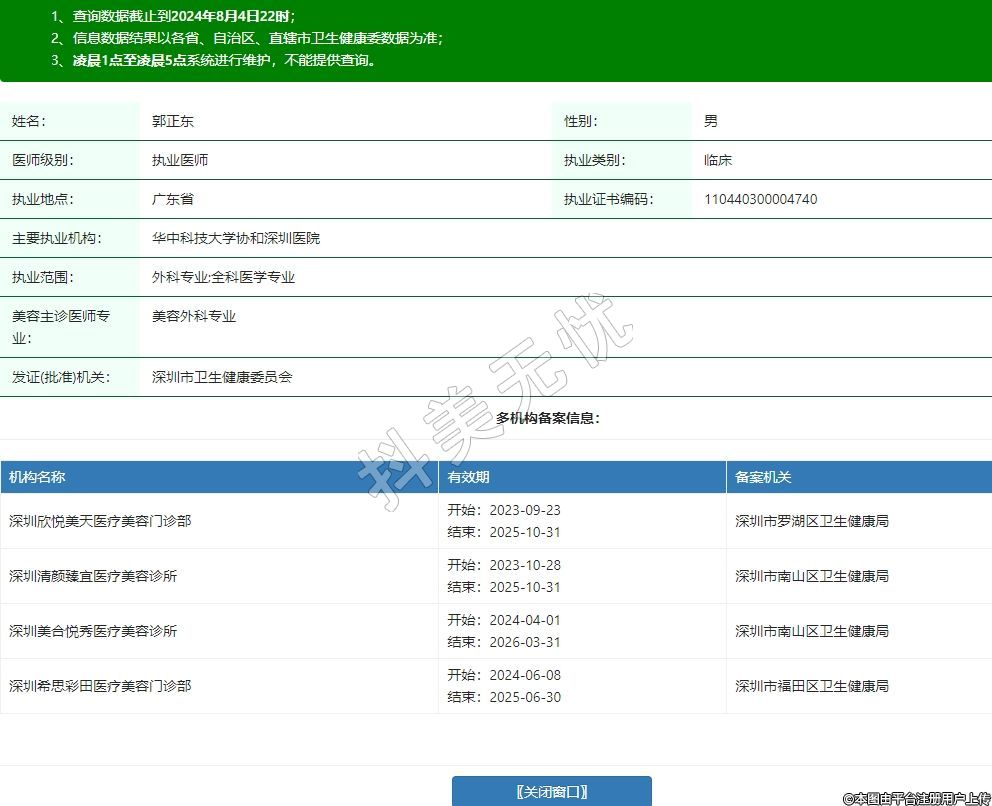This screenshot has height=806, width=992.
Task: Click the practice location 广东省
Action: [x=173, y=199]
